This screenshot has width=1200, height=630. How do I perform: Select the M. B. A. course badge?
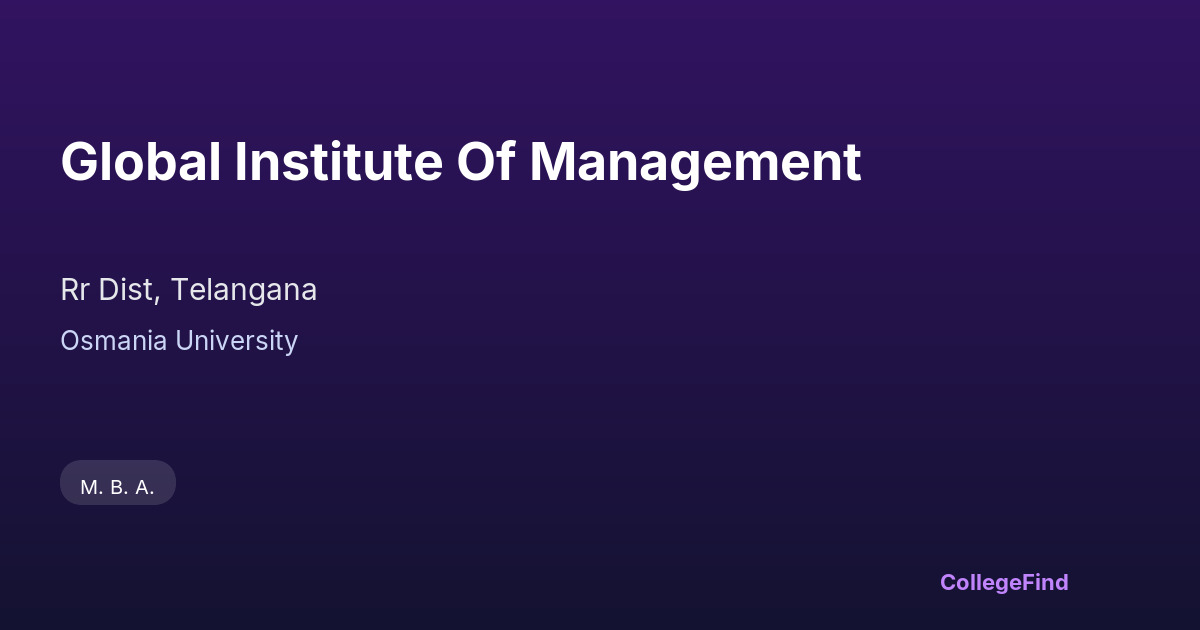pyautogui.click(x=118, y=487)
